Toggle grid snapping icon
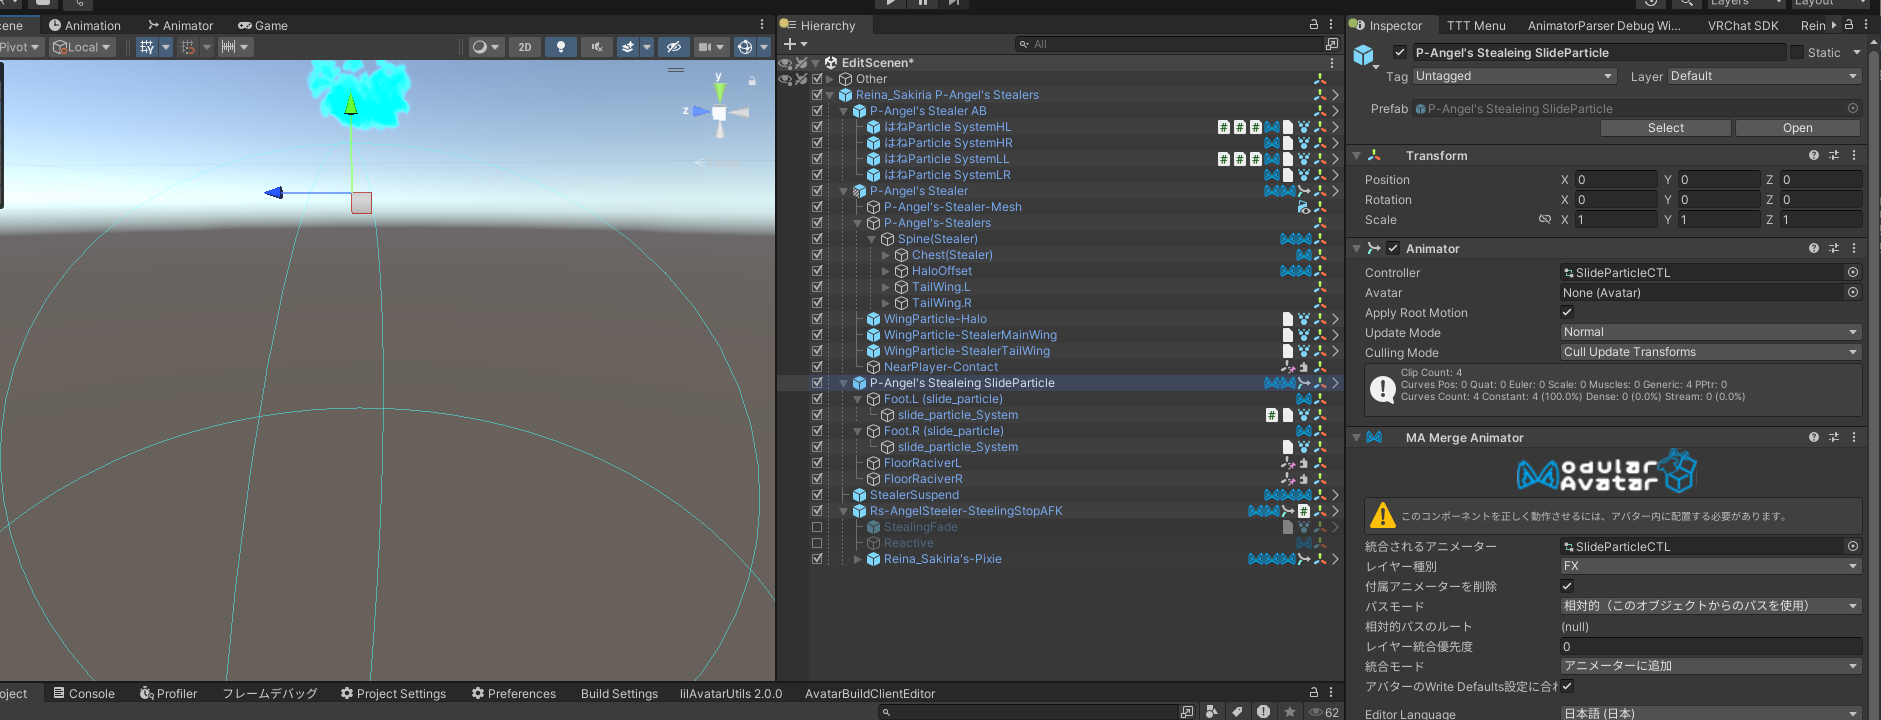The width and height of the screenshot is (1881, 720). pos(188,47)
